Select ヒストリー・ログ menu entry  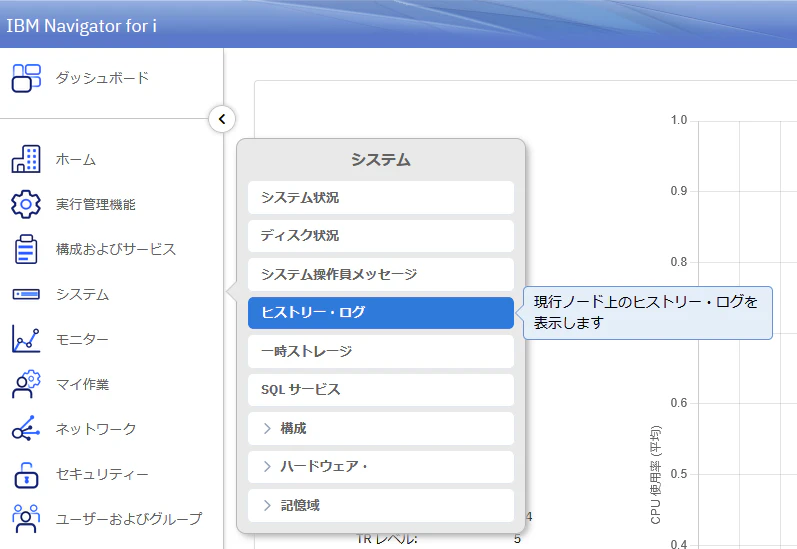(381, 313)
